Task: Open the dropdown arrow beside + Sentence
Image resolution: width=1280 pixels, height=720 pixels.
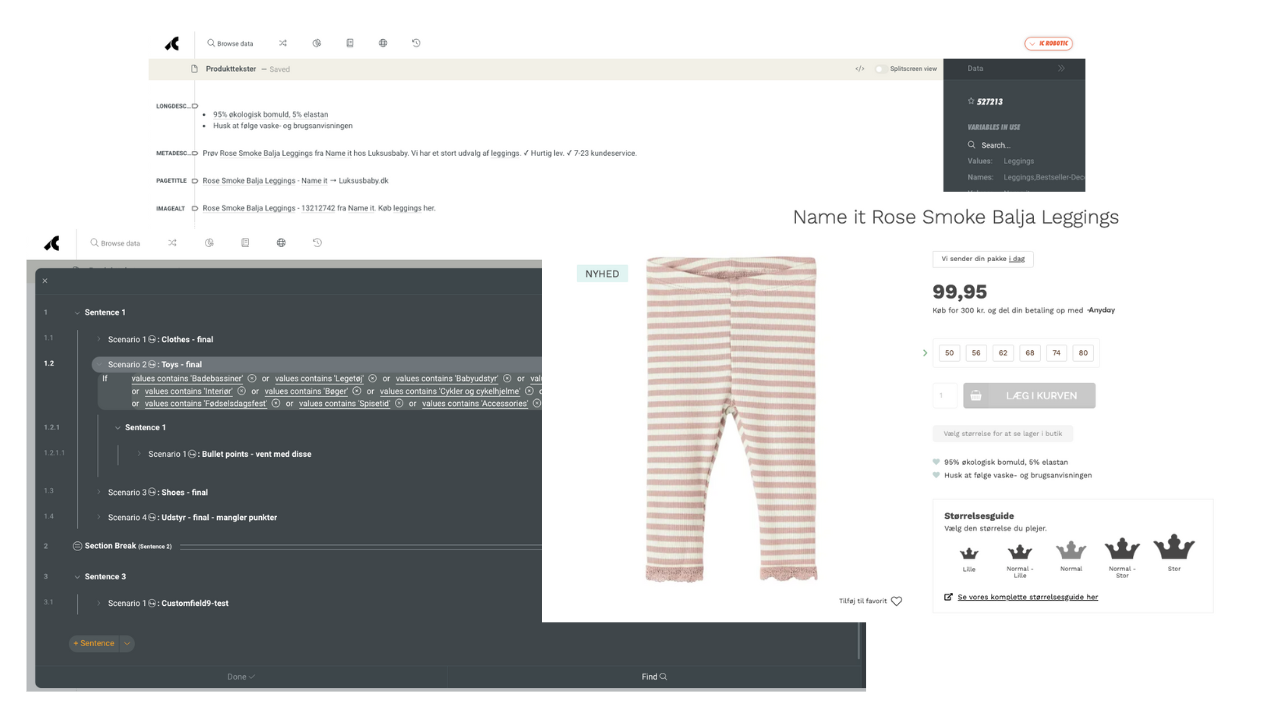Action: click(127, 644)
